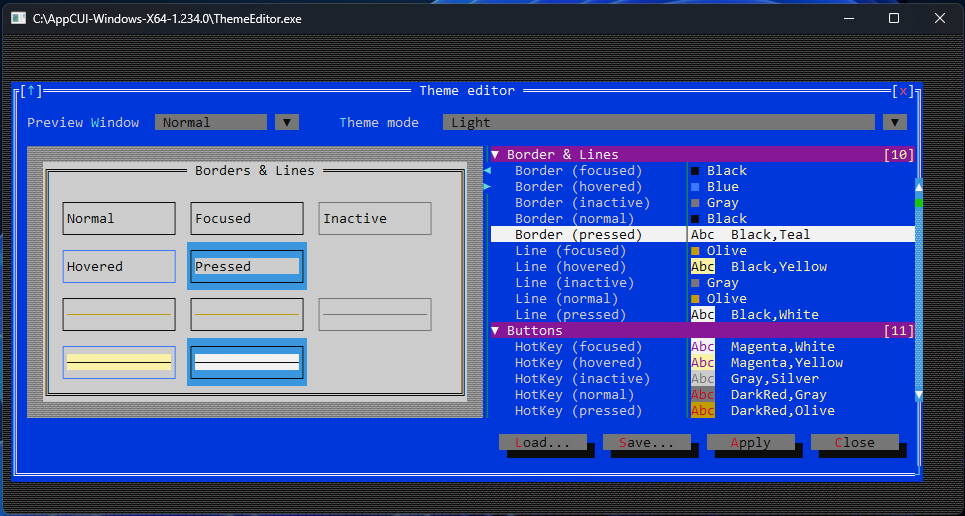Click the [10] item count of Border & Lines
The height and width of the screenshot is (516, 965).
pos(899,155)
